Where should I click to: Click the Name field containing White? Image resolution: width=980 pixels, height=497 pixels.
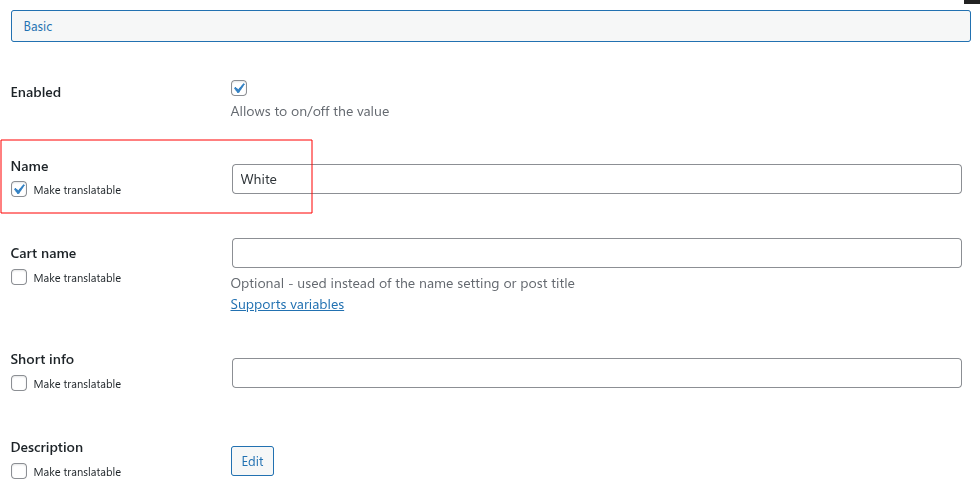pyautogui.click(x=596, y=179)
